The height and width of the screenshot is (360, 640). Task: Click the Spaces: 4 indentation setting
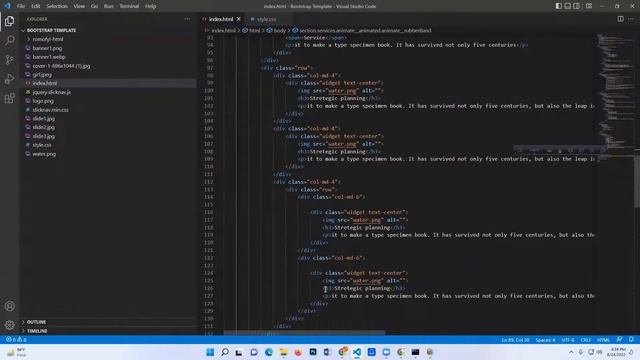[x=545, y=340]
